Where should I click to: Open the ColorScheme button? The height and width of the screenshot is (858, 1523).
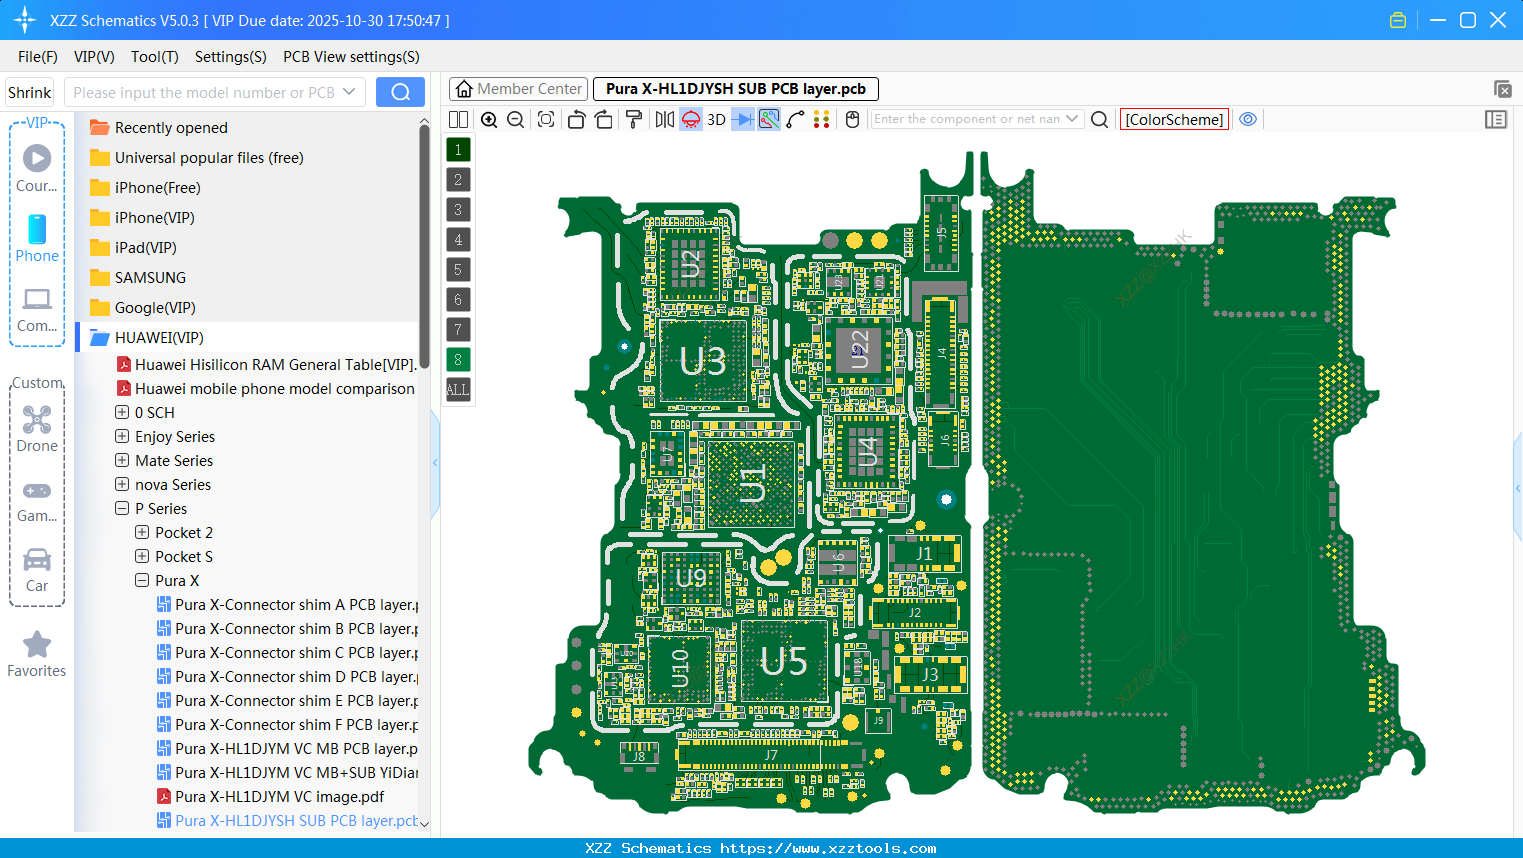click(x=1174, y=119)
